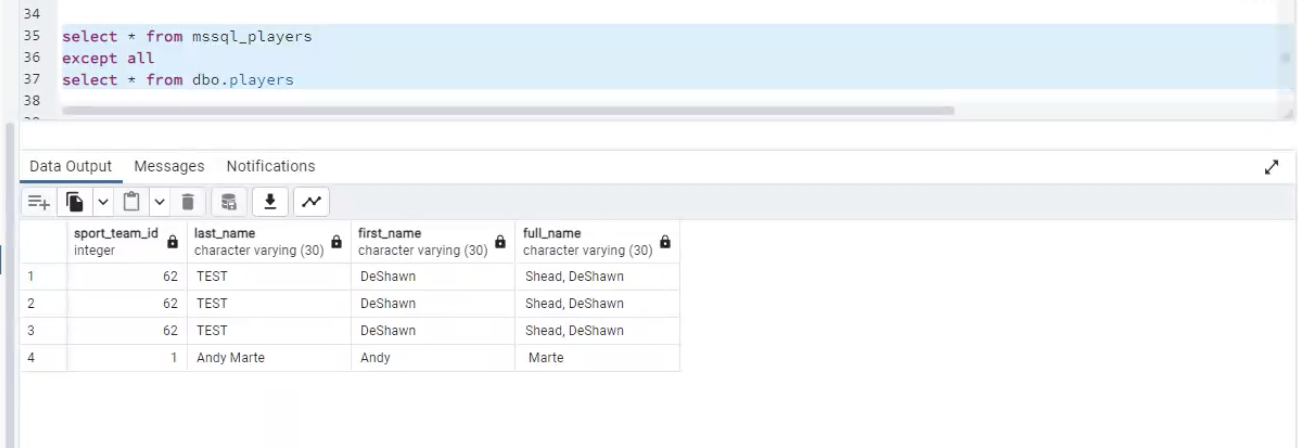Click the Paste clipboard icon
Image resolution: width=1298 pixels, height=448 pixels.
pos(130,203)
